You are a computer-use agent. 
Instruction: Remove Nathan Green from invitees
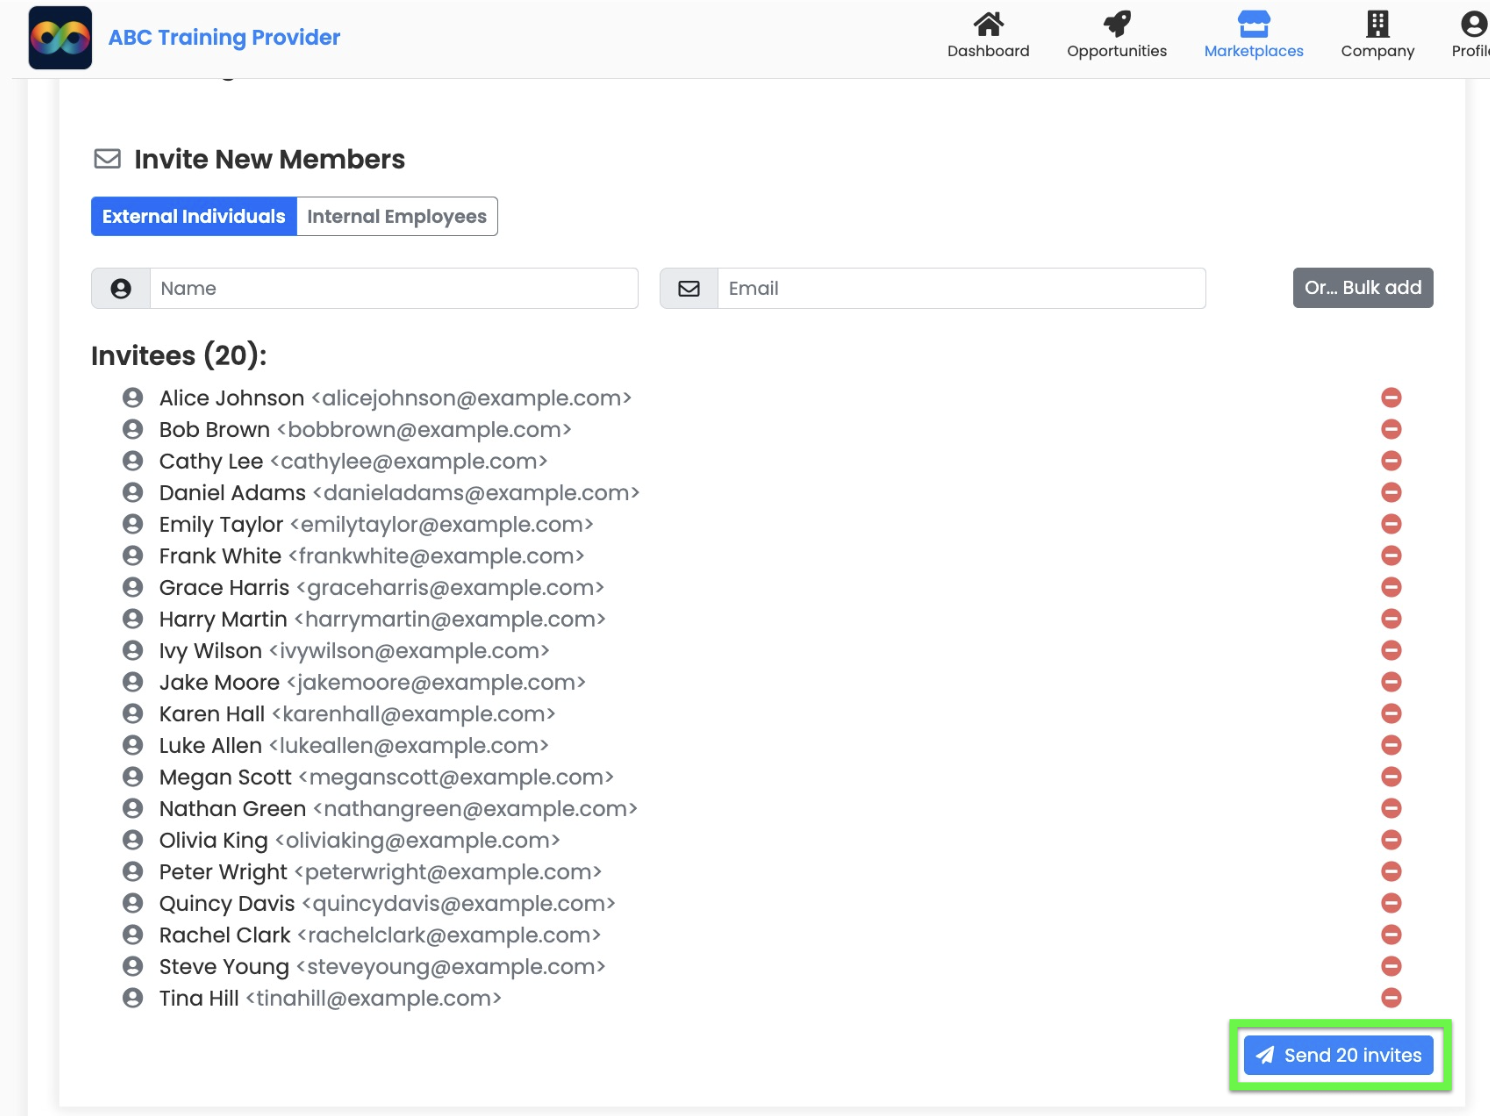coord(1391,808)
